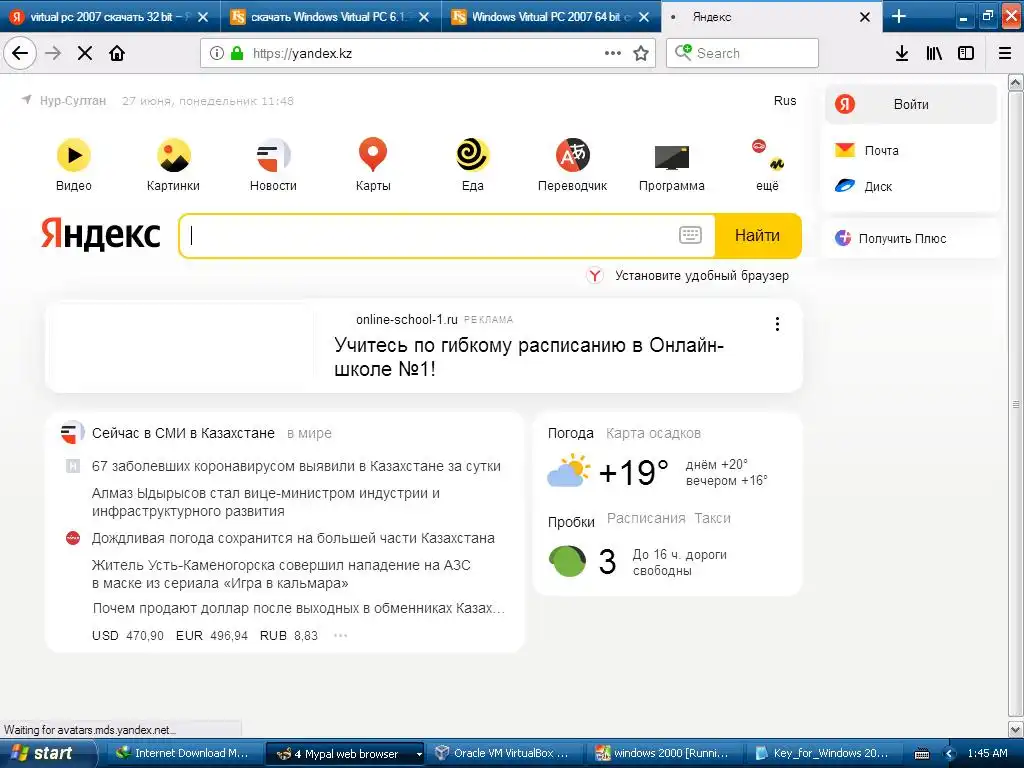The width and height of the screenshot is (1024, 768).
Task: Open news about Житель Усть-Каменогорска
Action: click(x=281, y=574)
